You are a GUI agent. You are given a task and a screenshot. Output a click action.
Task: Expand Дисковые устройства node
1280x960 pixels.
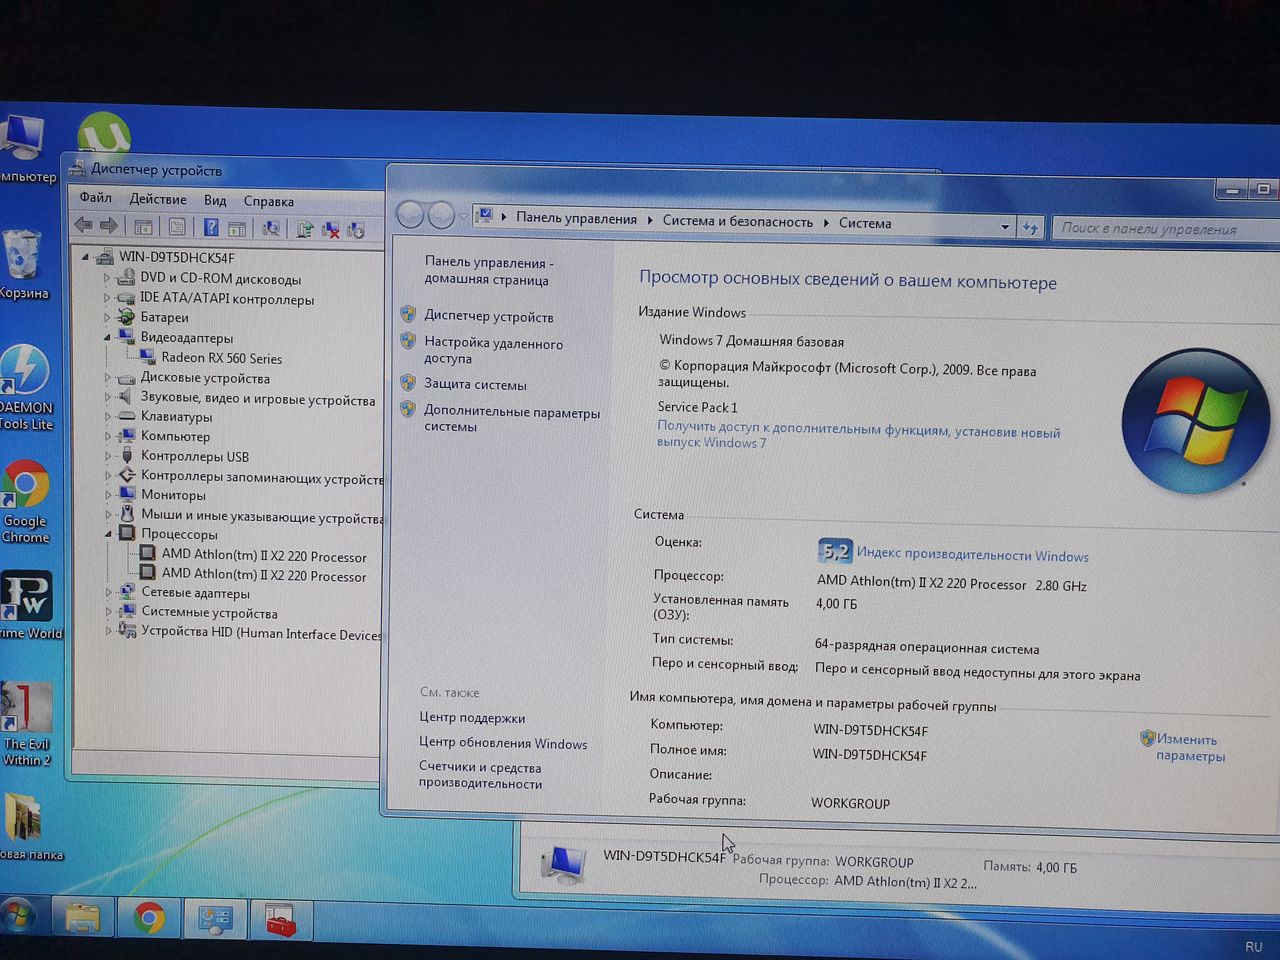[x=108, y=378]
